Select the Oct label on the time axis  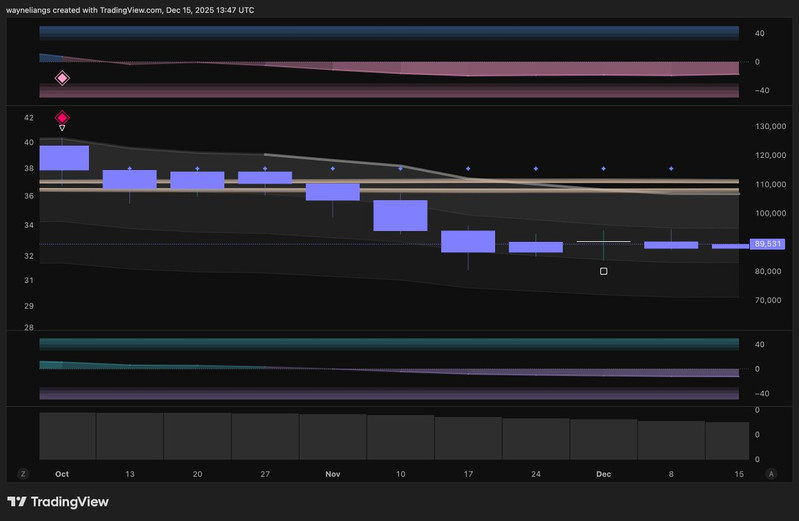click(x=62, y=473)
